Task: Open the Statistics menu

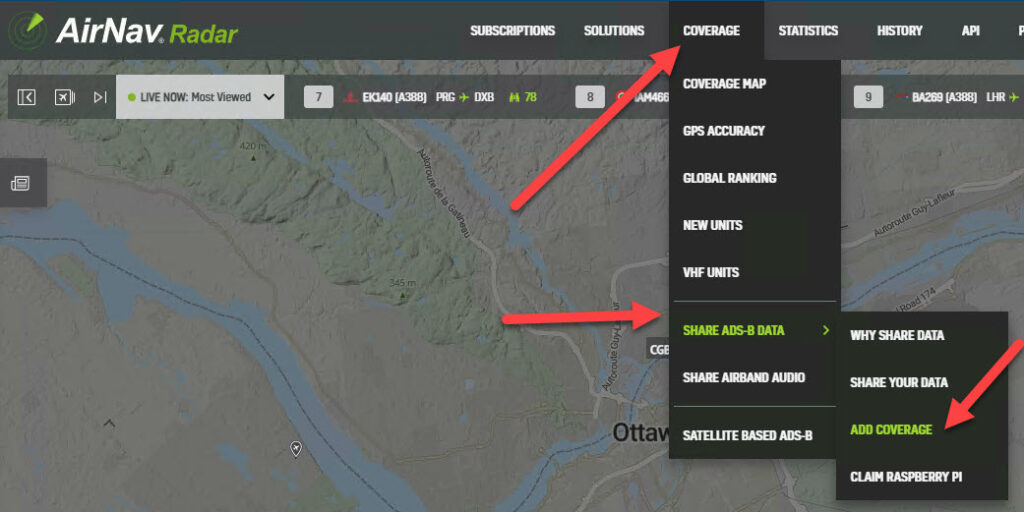Action: pyautogui.click(x=808, y=31)
